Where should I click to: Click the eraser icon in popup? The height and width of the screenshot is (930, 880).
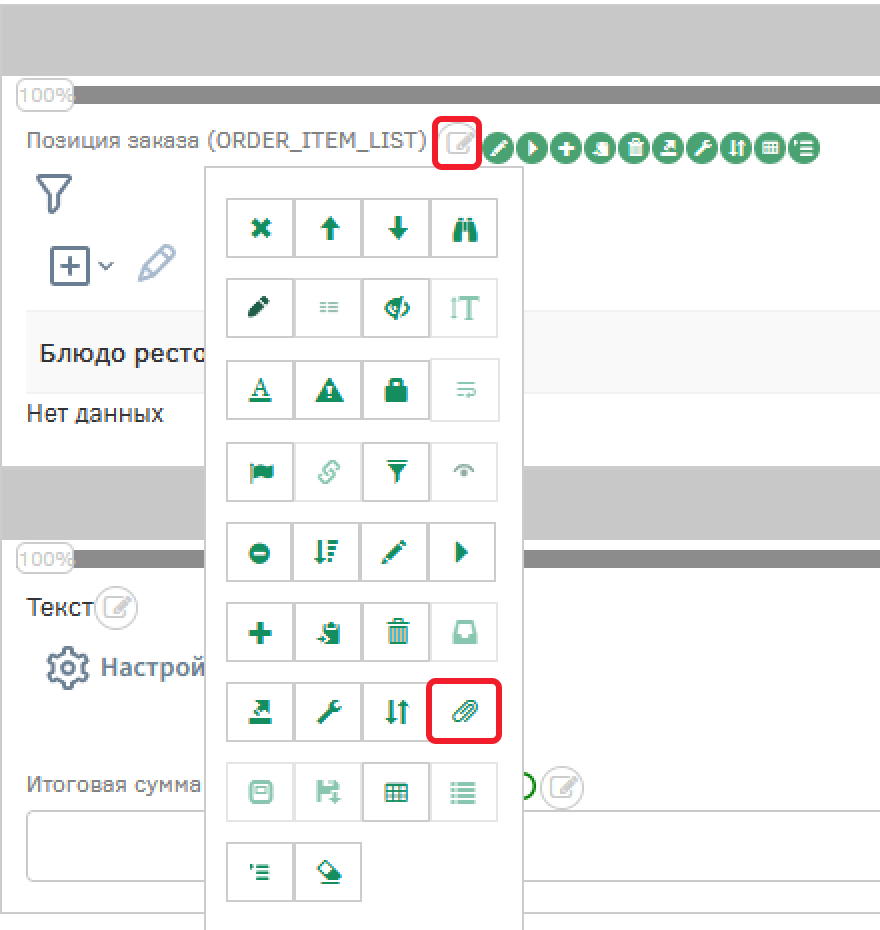coord(329,872)
